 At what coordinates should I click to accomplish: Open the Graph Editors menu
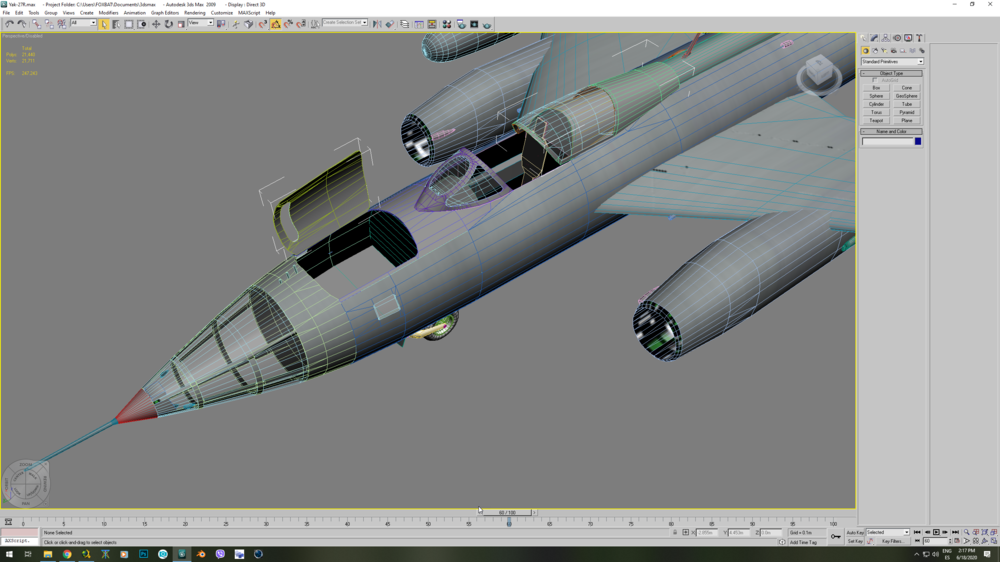(165, 13)
